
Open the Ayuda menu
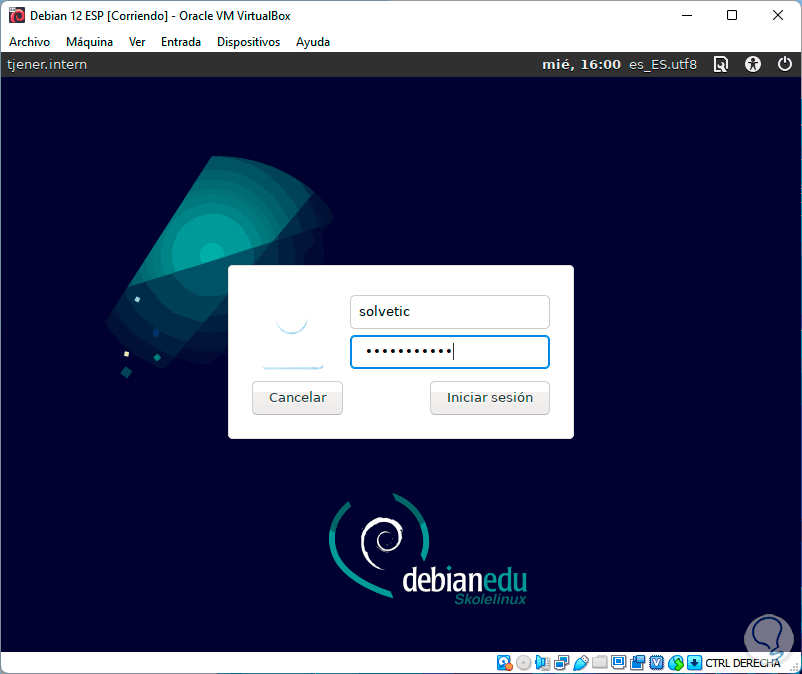click(x=313, y=42)
